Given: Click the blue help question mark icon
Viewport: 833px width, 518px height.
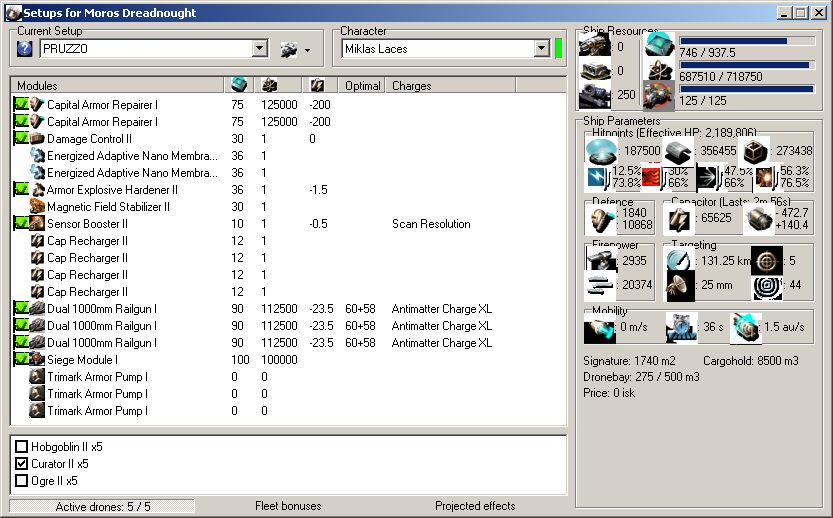Looking at the screenshot, I should [24, 49].
